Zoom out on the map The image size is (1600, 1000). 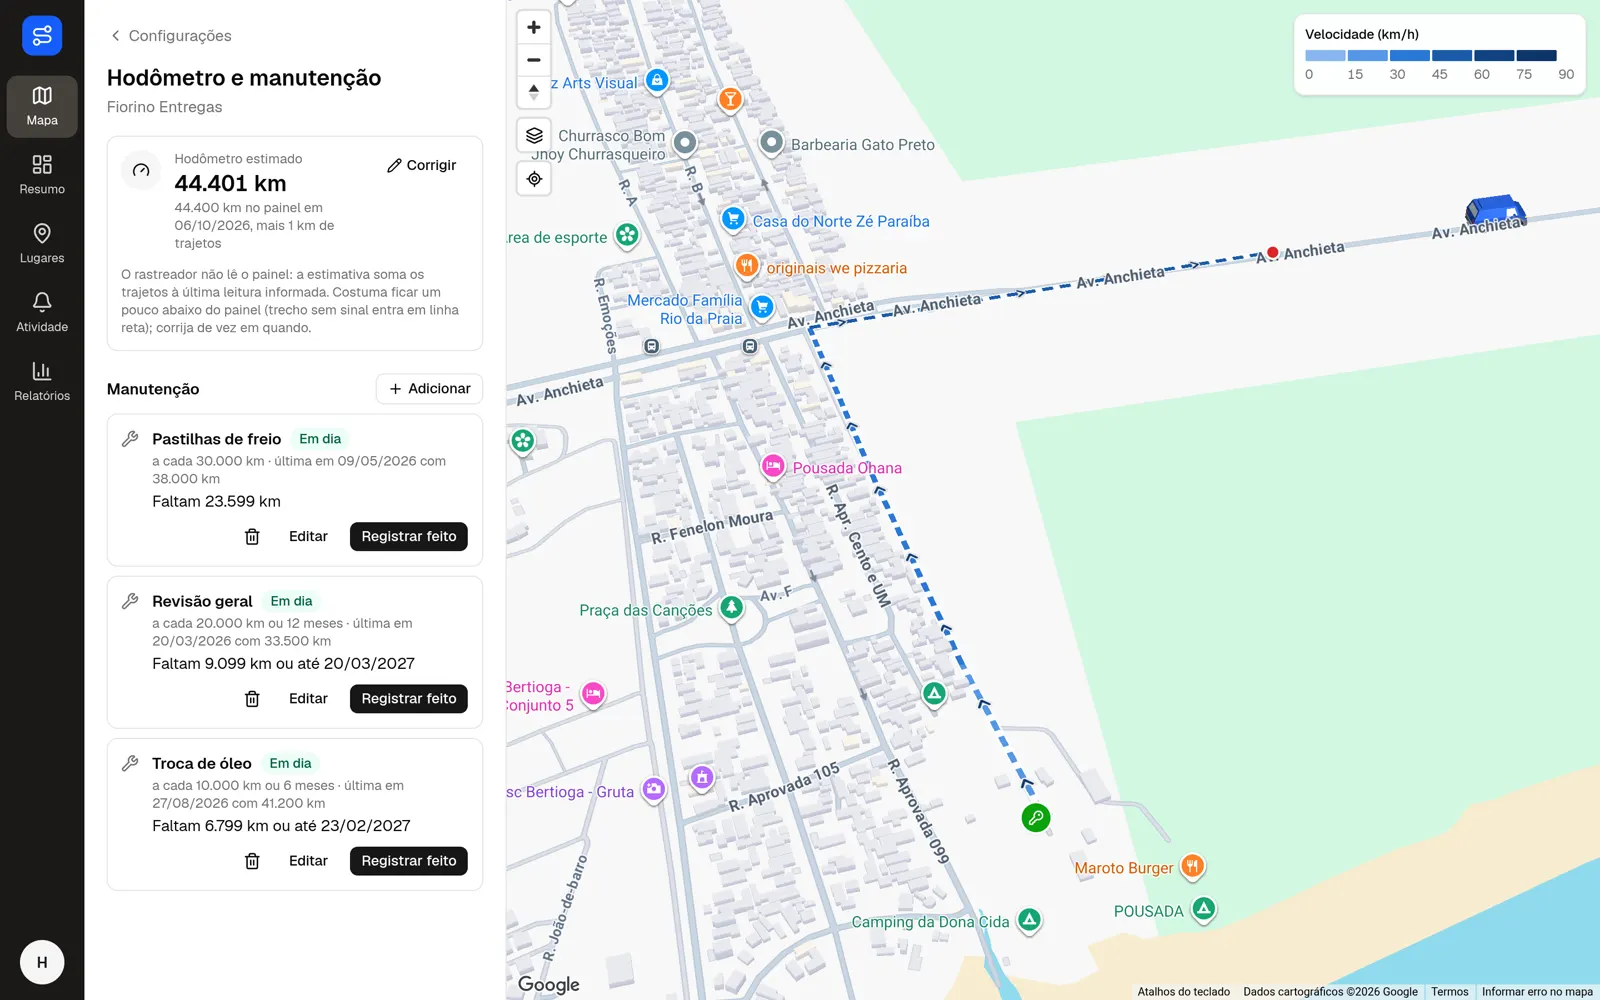tap(534, 60)
